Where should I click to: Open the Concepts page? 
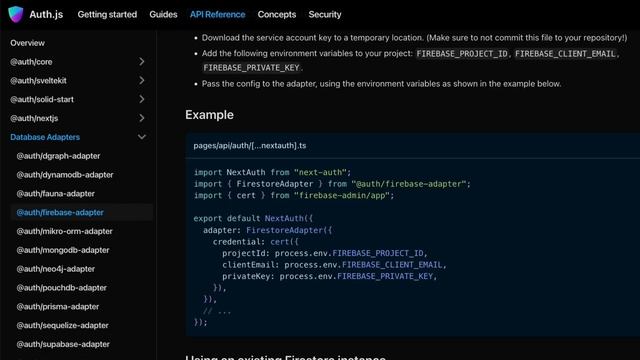pyautogui.click(x=277, y=14)
